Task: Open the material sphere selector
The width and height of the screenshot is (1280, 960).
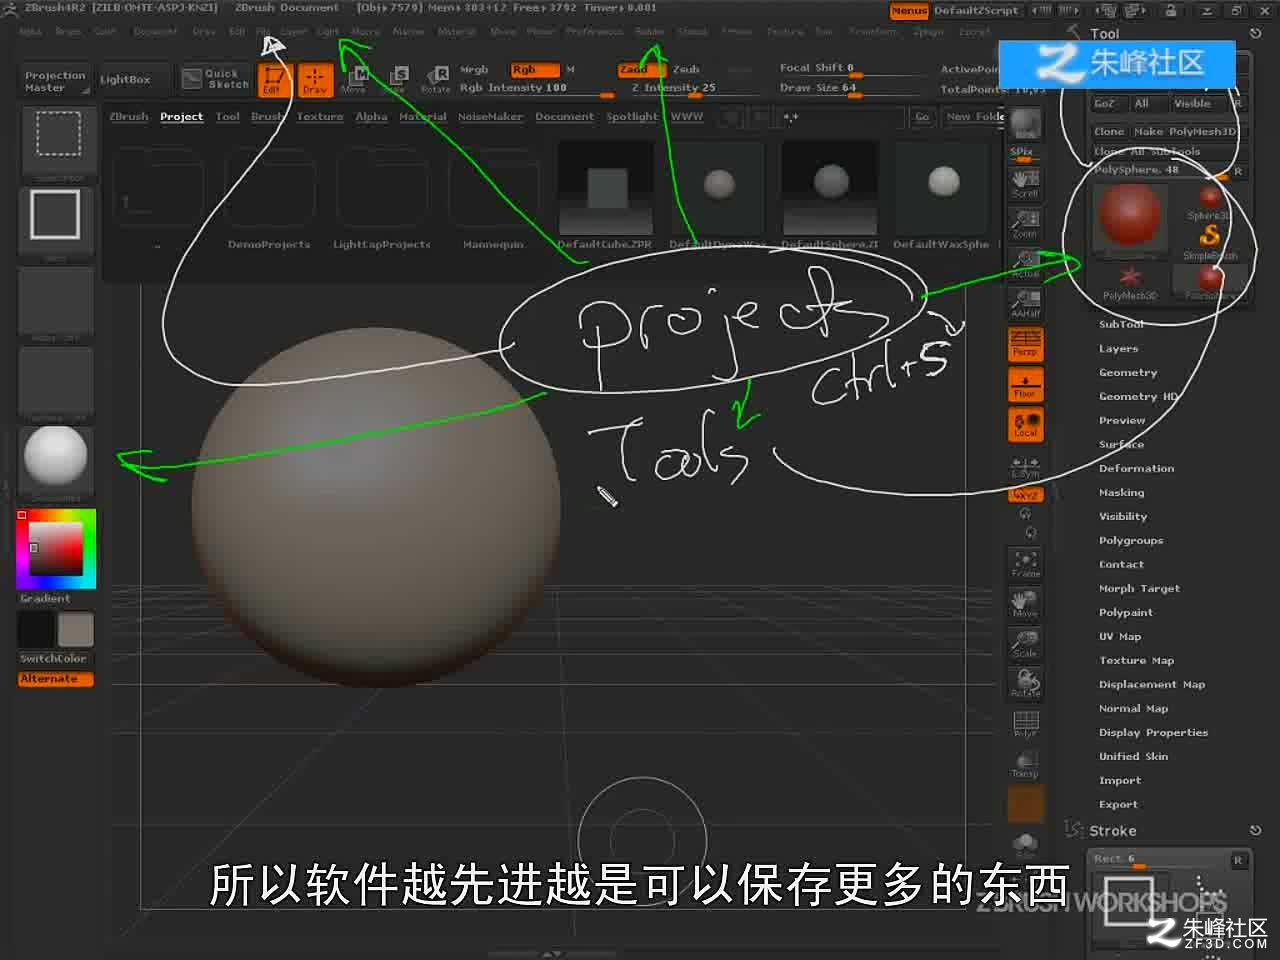Action: click(x=56, y=461)
